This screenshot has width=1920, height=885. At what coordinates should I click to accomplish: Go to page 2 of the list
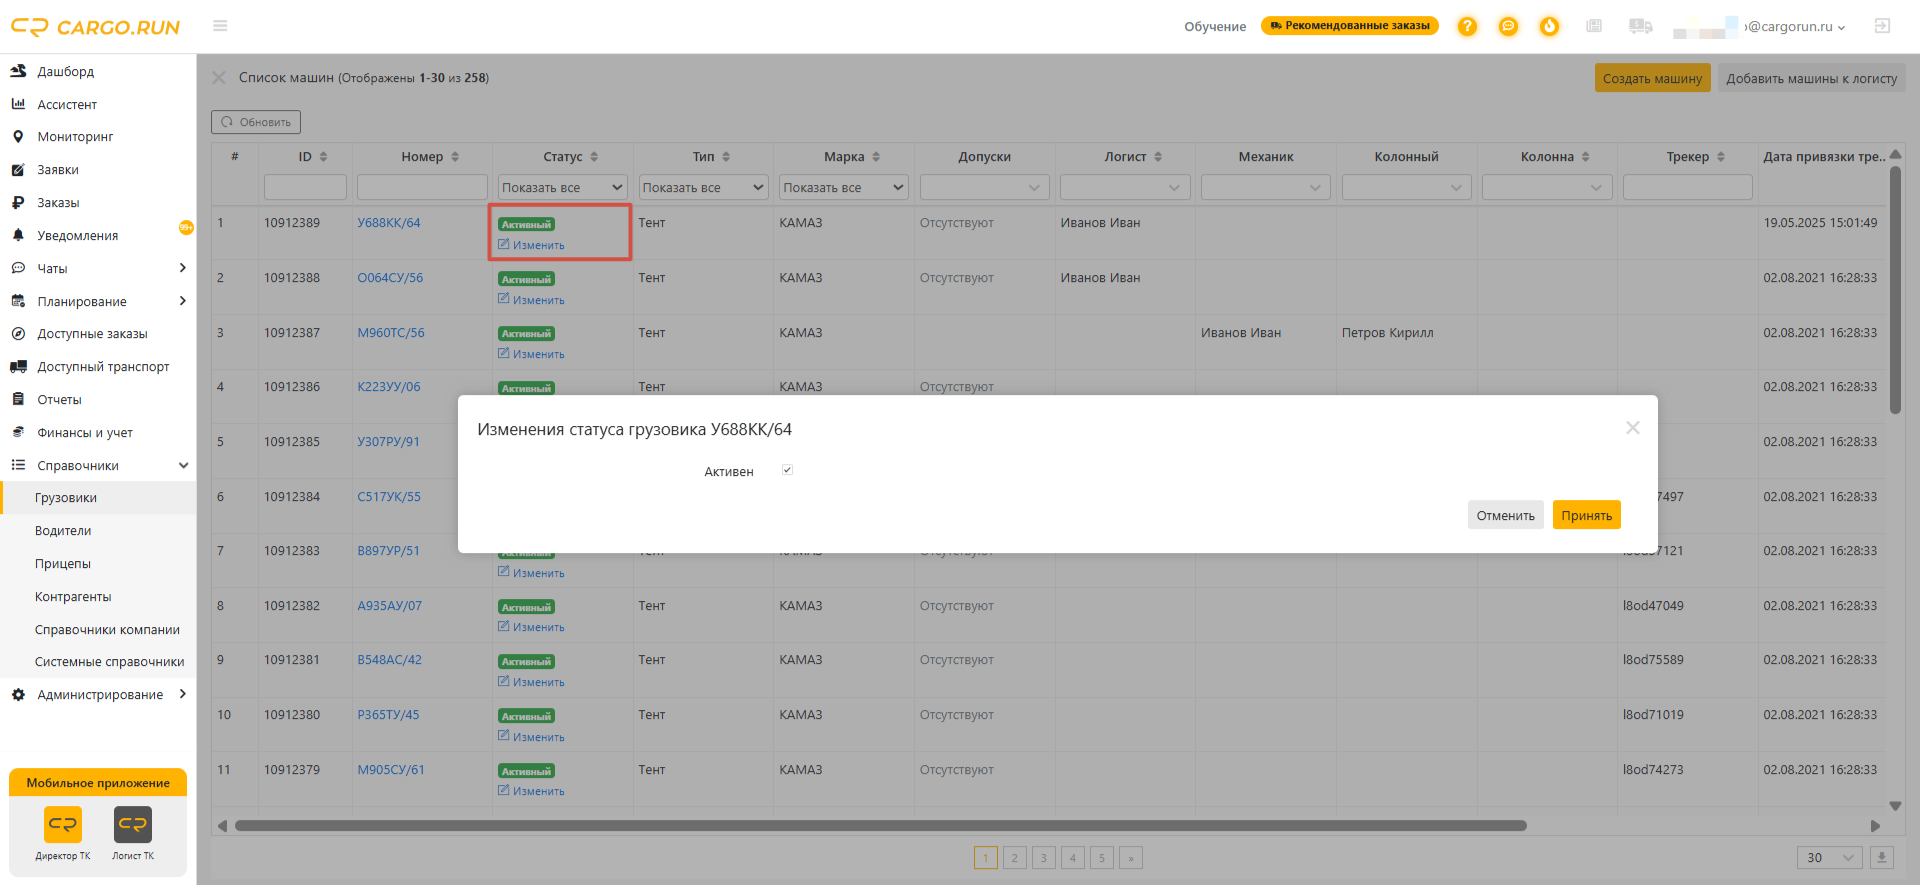point(1014,858)
